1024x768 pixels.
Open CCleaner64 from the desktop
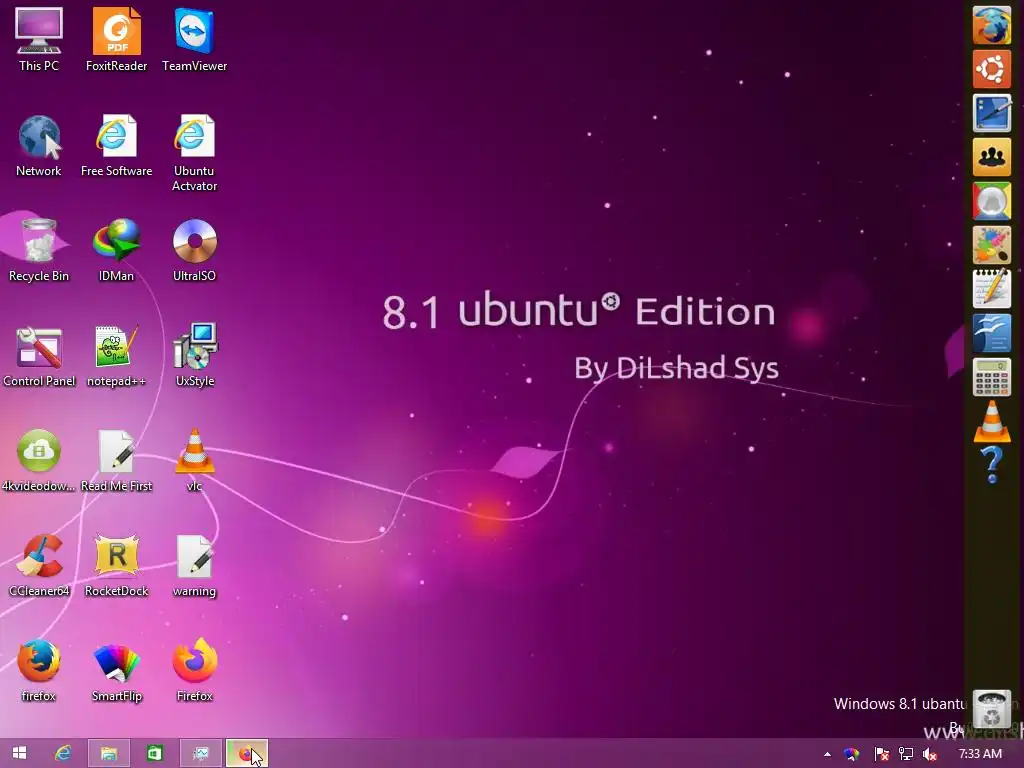click(39, 566)
